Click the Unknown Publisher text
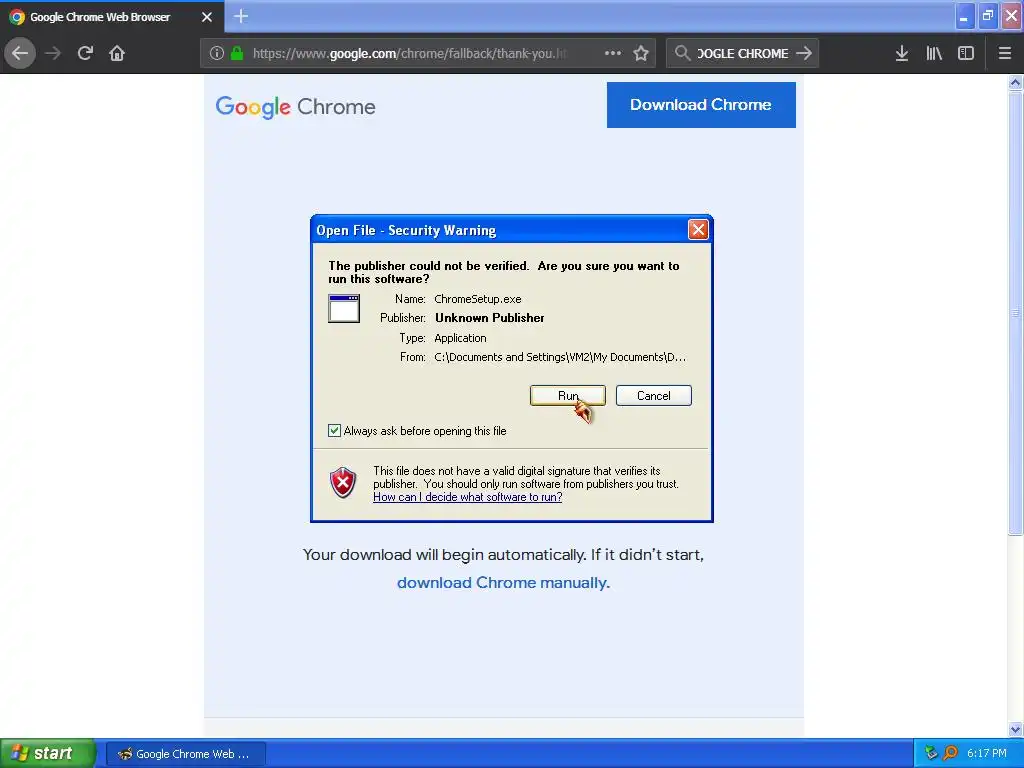1024x768 pixels. [490, 318]
